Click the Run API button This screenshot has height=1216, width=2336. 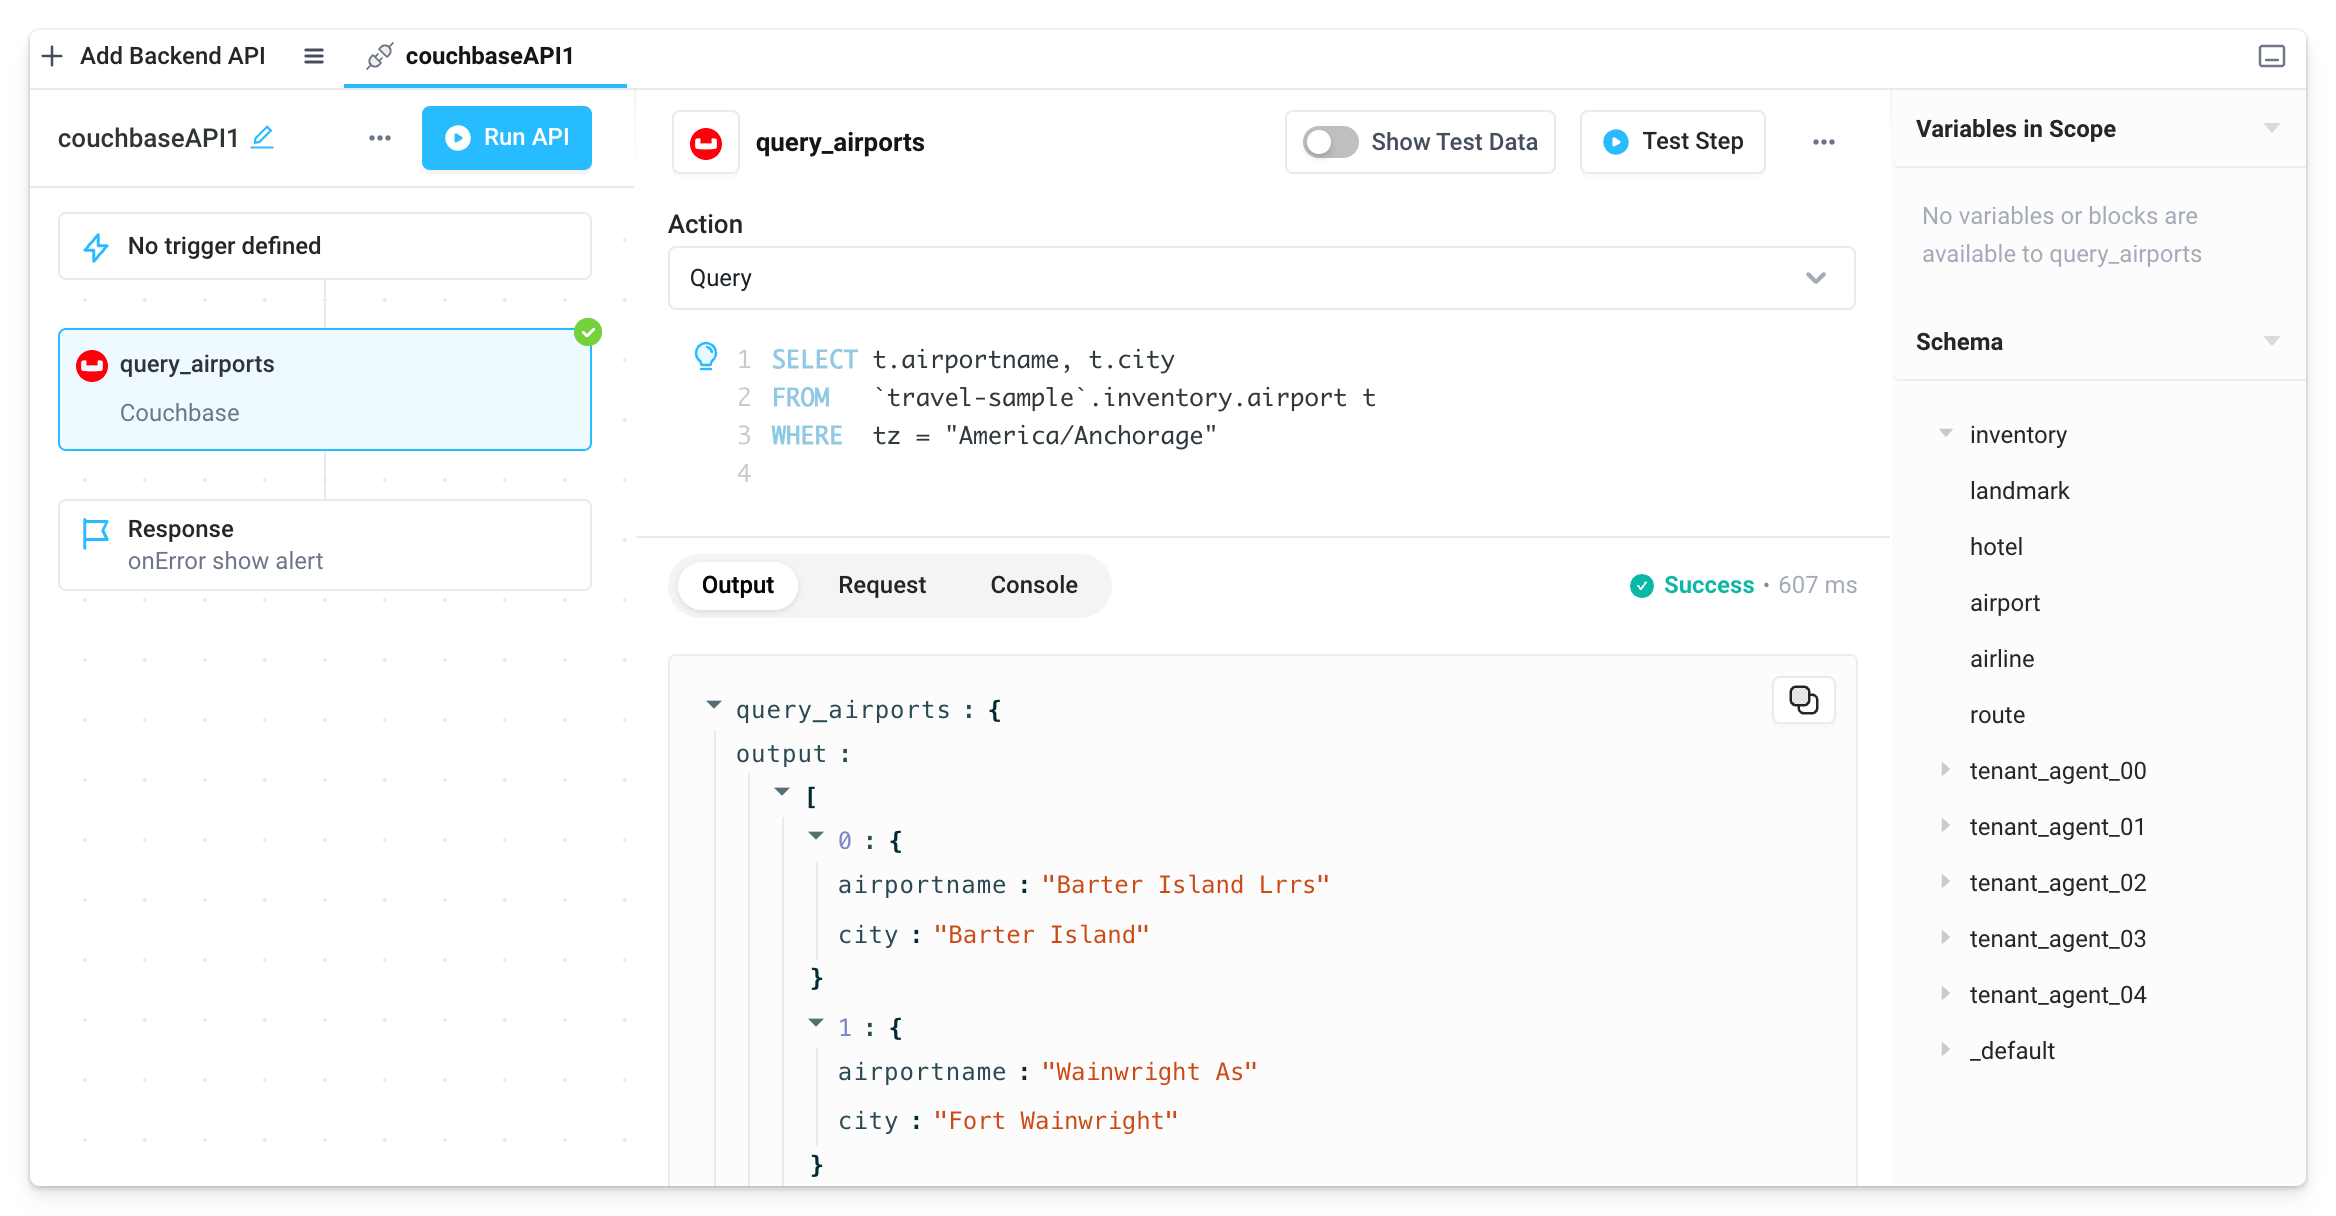click(507, 138)
